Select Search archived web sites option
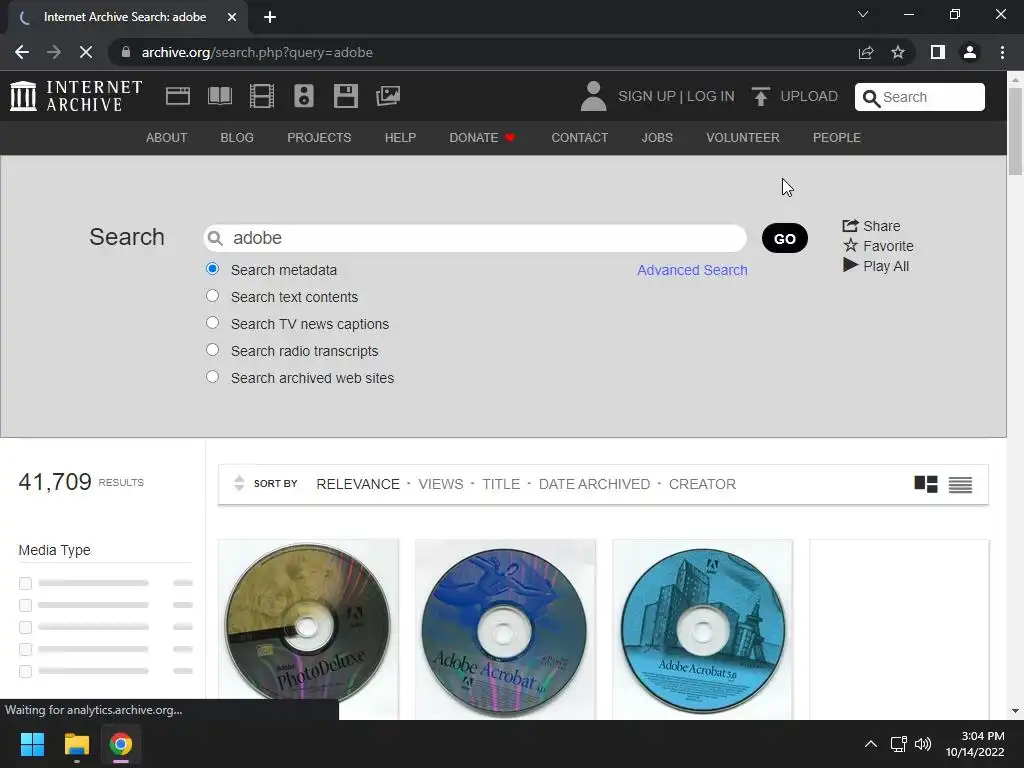 pyautogui.click(x=212, y=377)
